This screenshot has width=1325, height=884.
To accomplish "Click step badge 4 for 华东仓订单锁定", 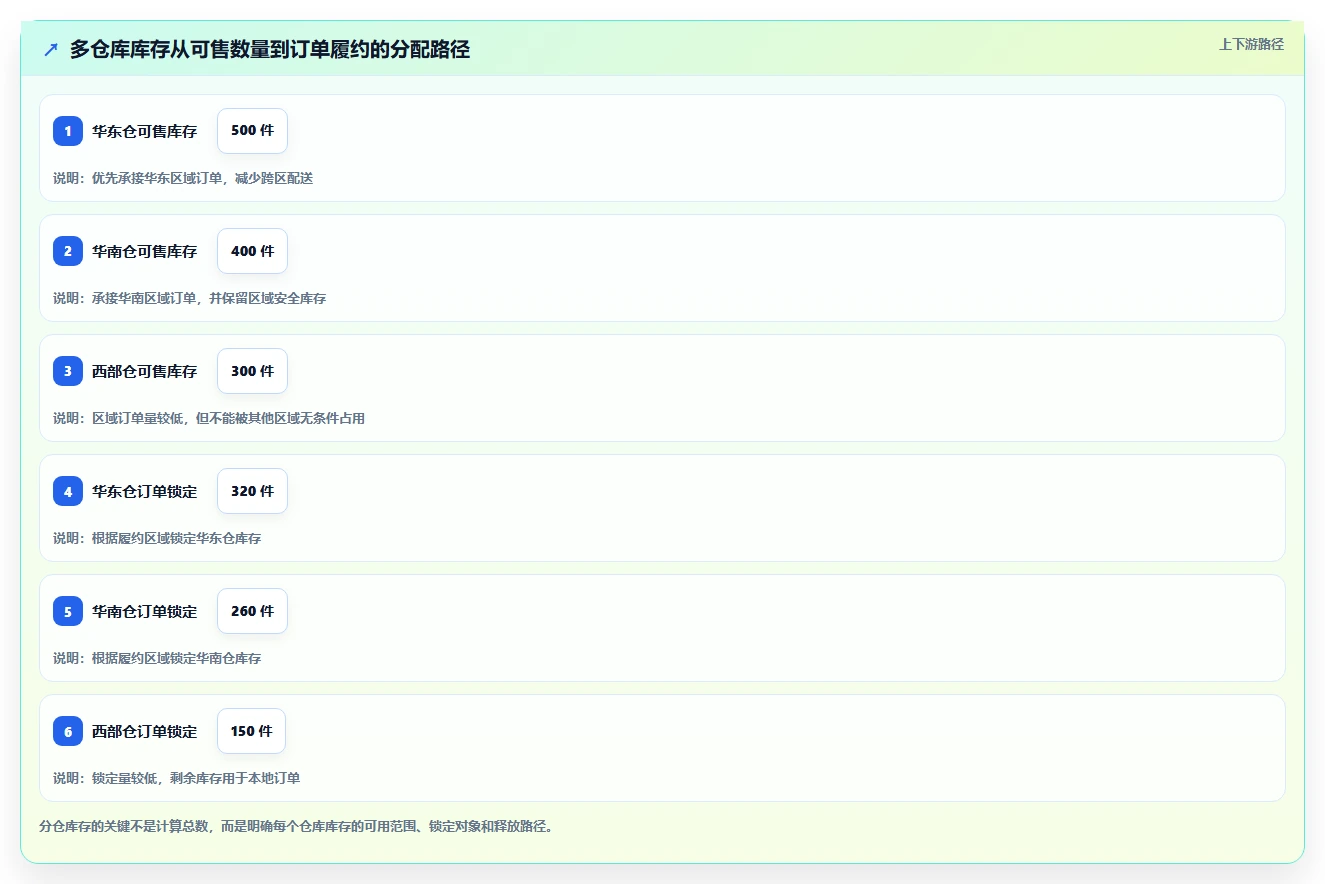I will tap(68, 491).
